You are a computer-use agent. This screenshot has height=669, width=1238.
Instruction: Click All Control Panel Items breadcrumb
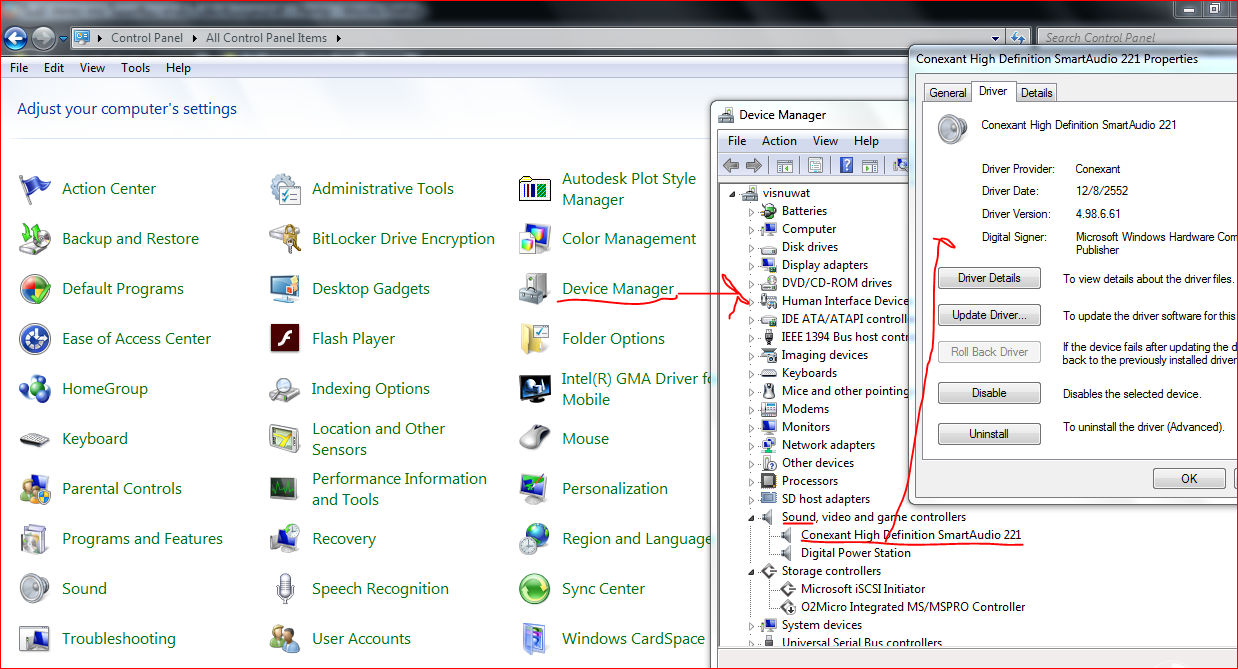pos(266,38)
